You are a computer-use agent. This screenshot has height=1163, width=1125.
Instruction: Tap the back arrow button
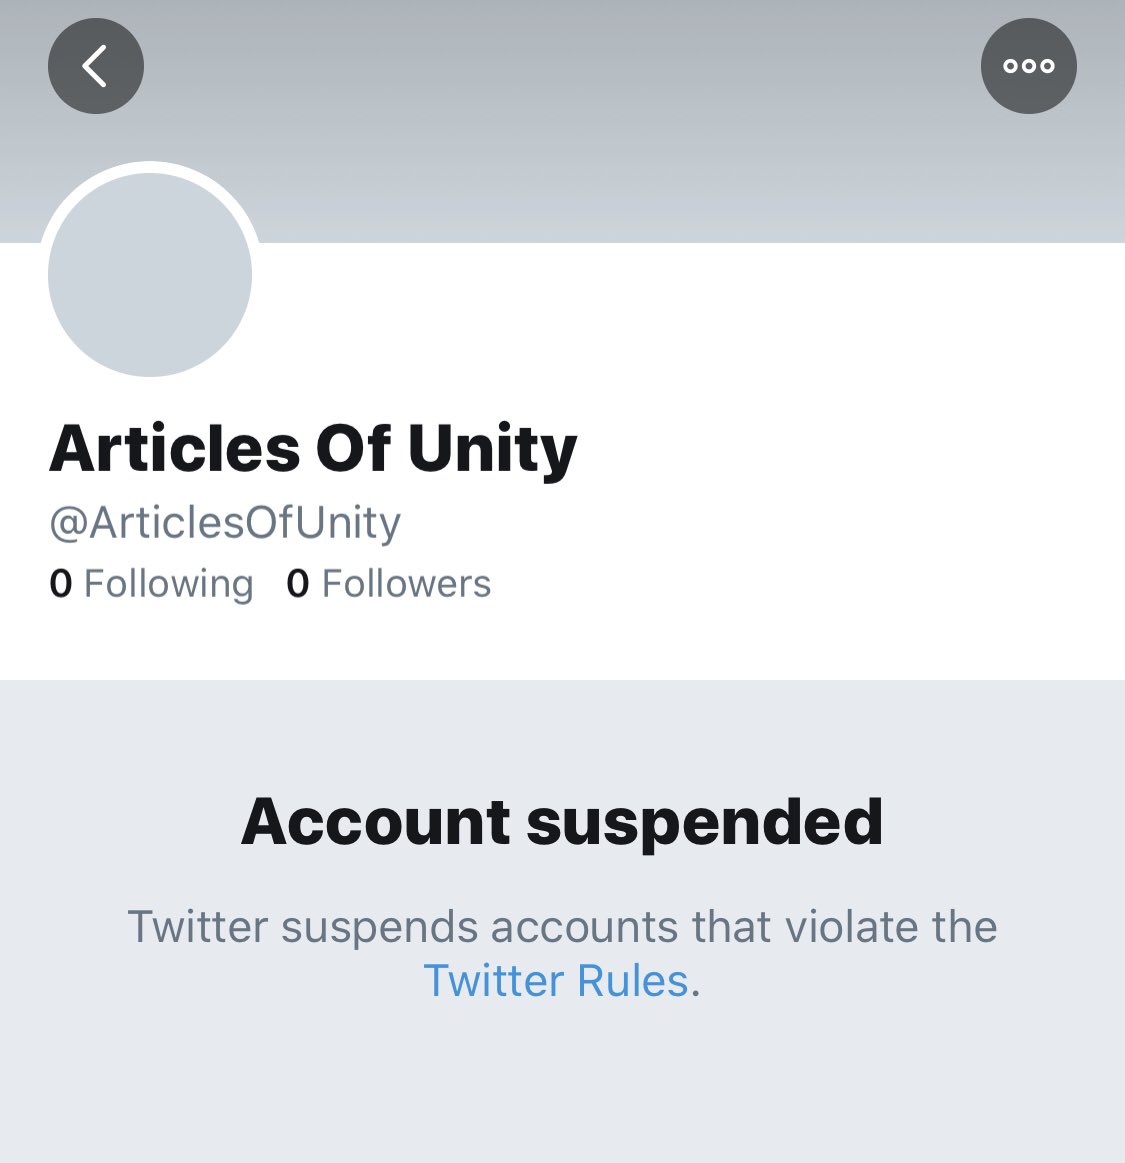click(x=96, y=66)
